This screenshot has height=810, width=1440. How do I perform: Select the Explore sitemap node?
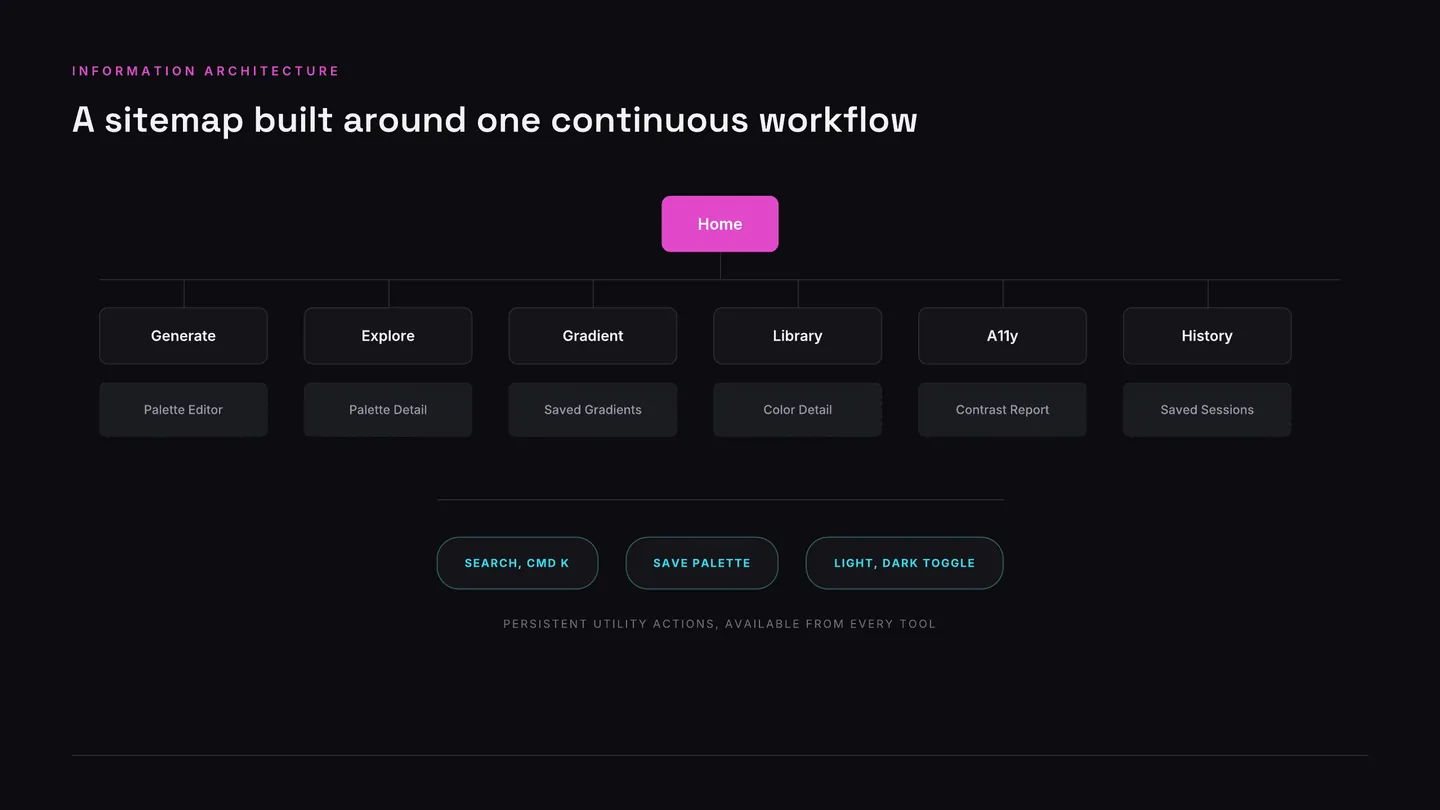[x=388, y=336]
